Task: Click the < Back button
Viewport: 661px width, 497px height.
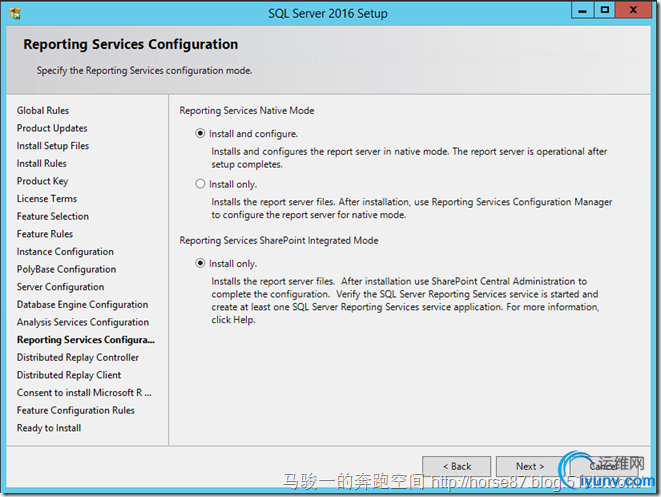Action: pos(457,466)
